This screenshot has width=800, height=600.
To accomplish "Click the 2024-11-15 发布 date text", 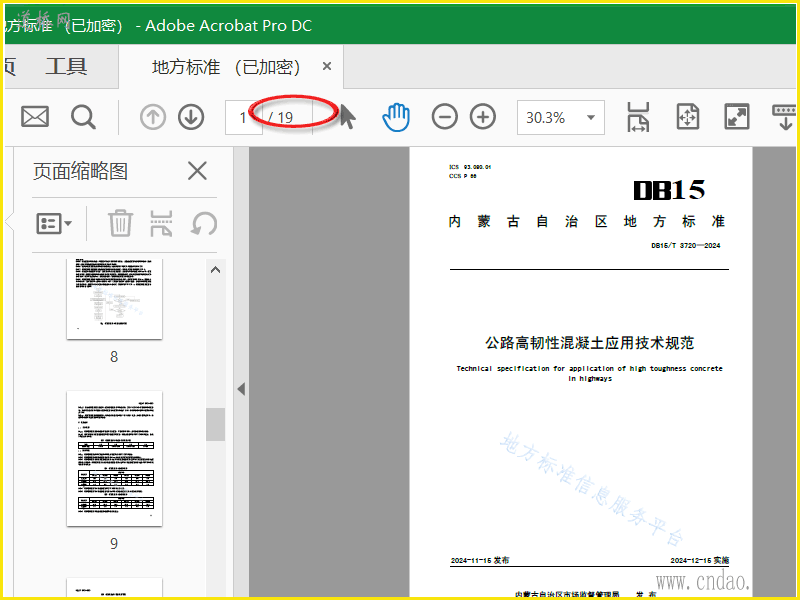I will coord(480,560).
